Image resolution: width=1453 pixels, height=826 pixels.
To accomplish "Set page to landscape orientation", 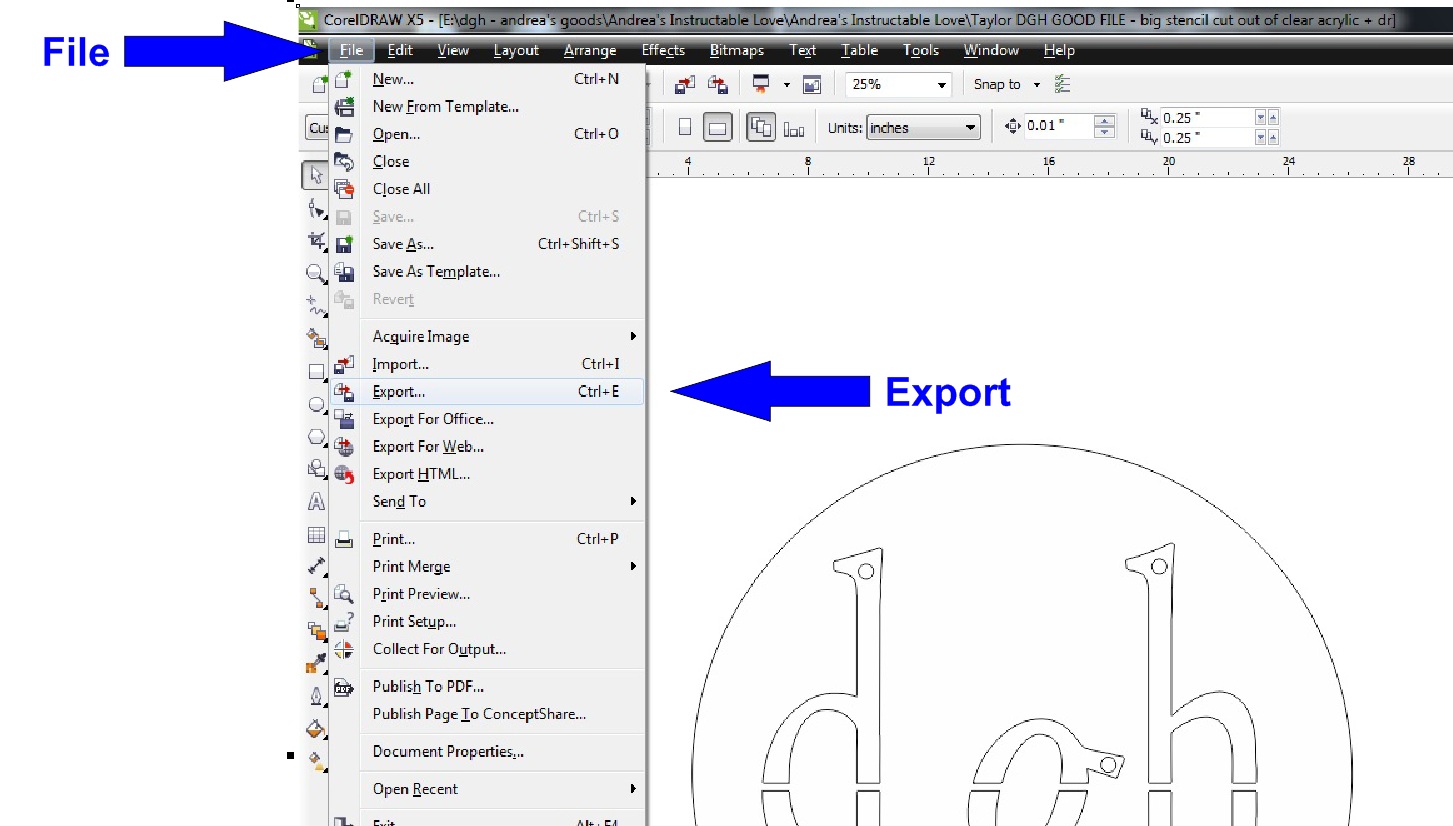I will point(717,128).
